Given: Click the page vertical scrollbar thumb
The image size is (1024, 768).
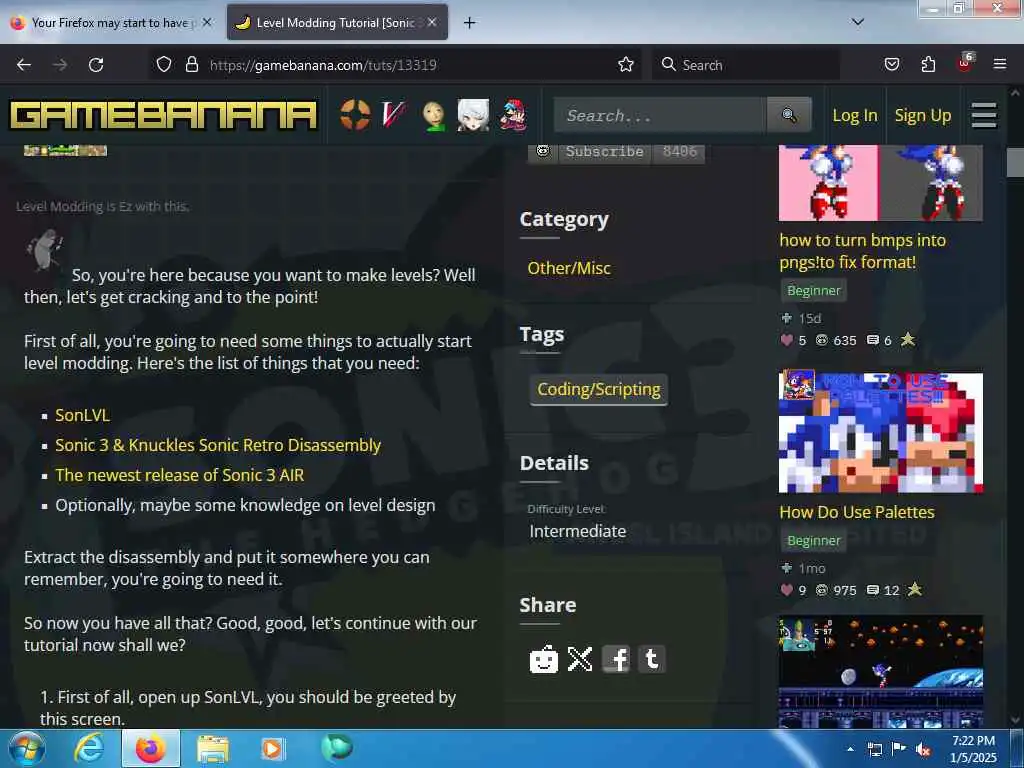Looking at the screenshot, I should [1015, 162].
